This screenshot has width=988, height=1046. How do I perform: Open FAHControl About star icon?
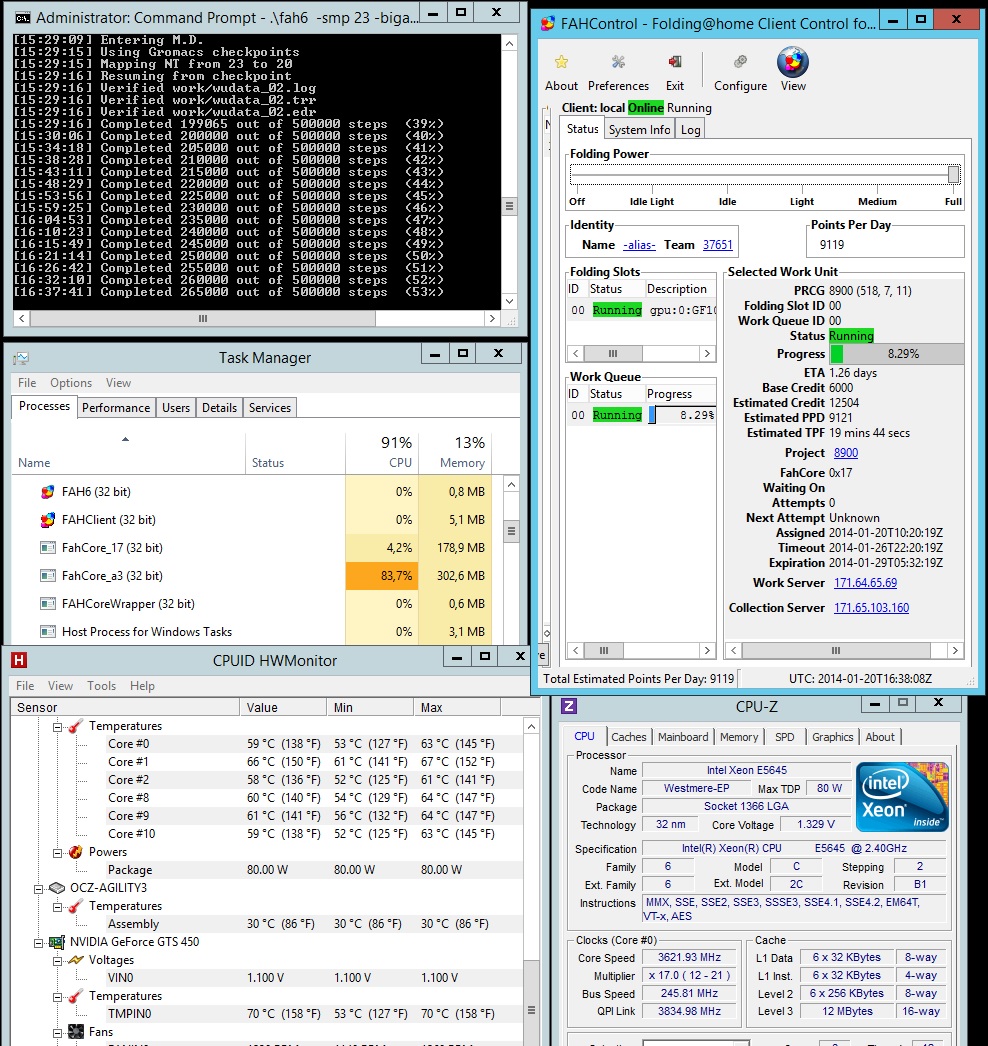click(561, 62)
